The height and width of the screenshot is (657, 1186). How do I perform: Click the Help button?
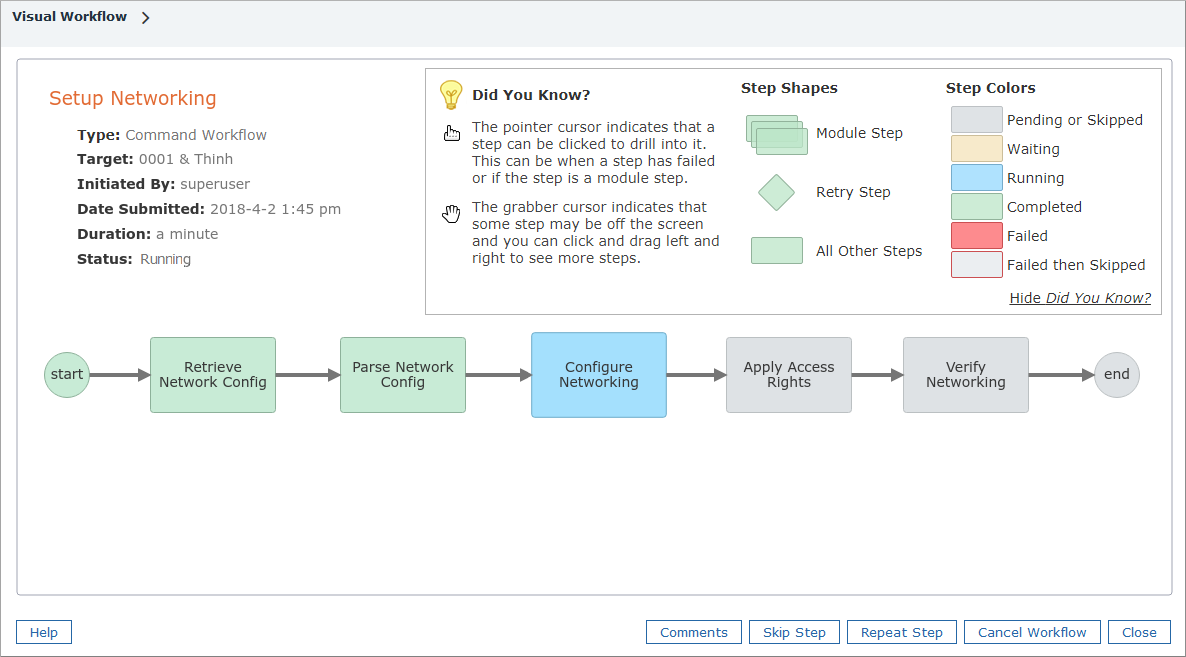[44, 632]
